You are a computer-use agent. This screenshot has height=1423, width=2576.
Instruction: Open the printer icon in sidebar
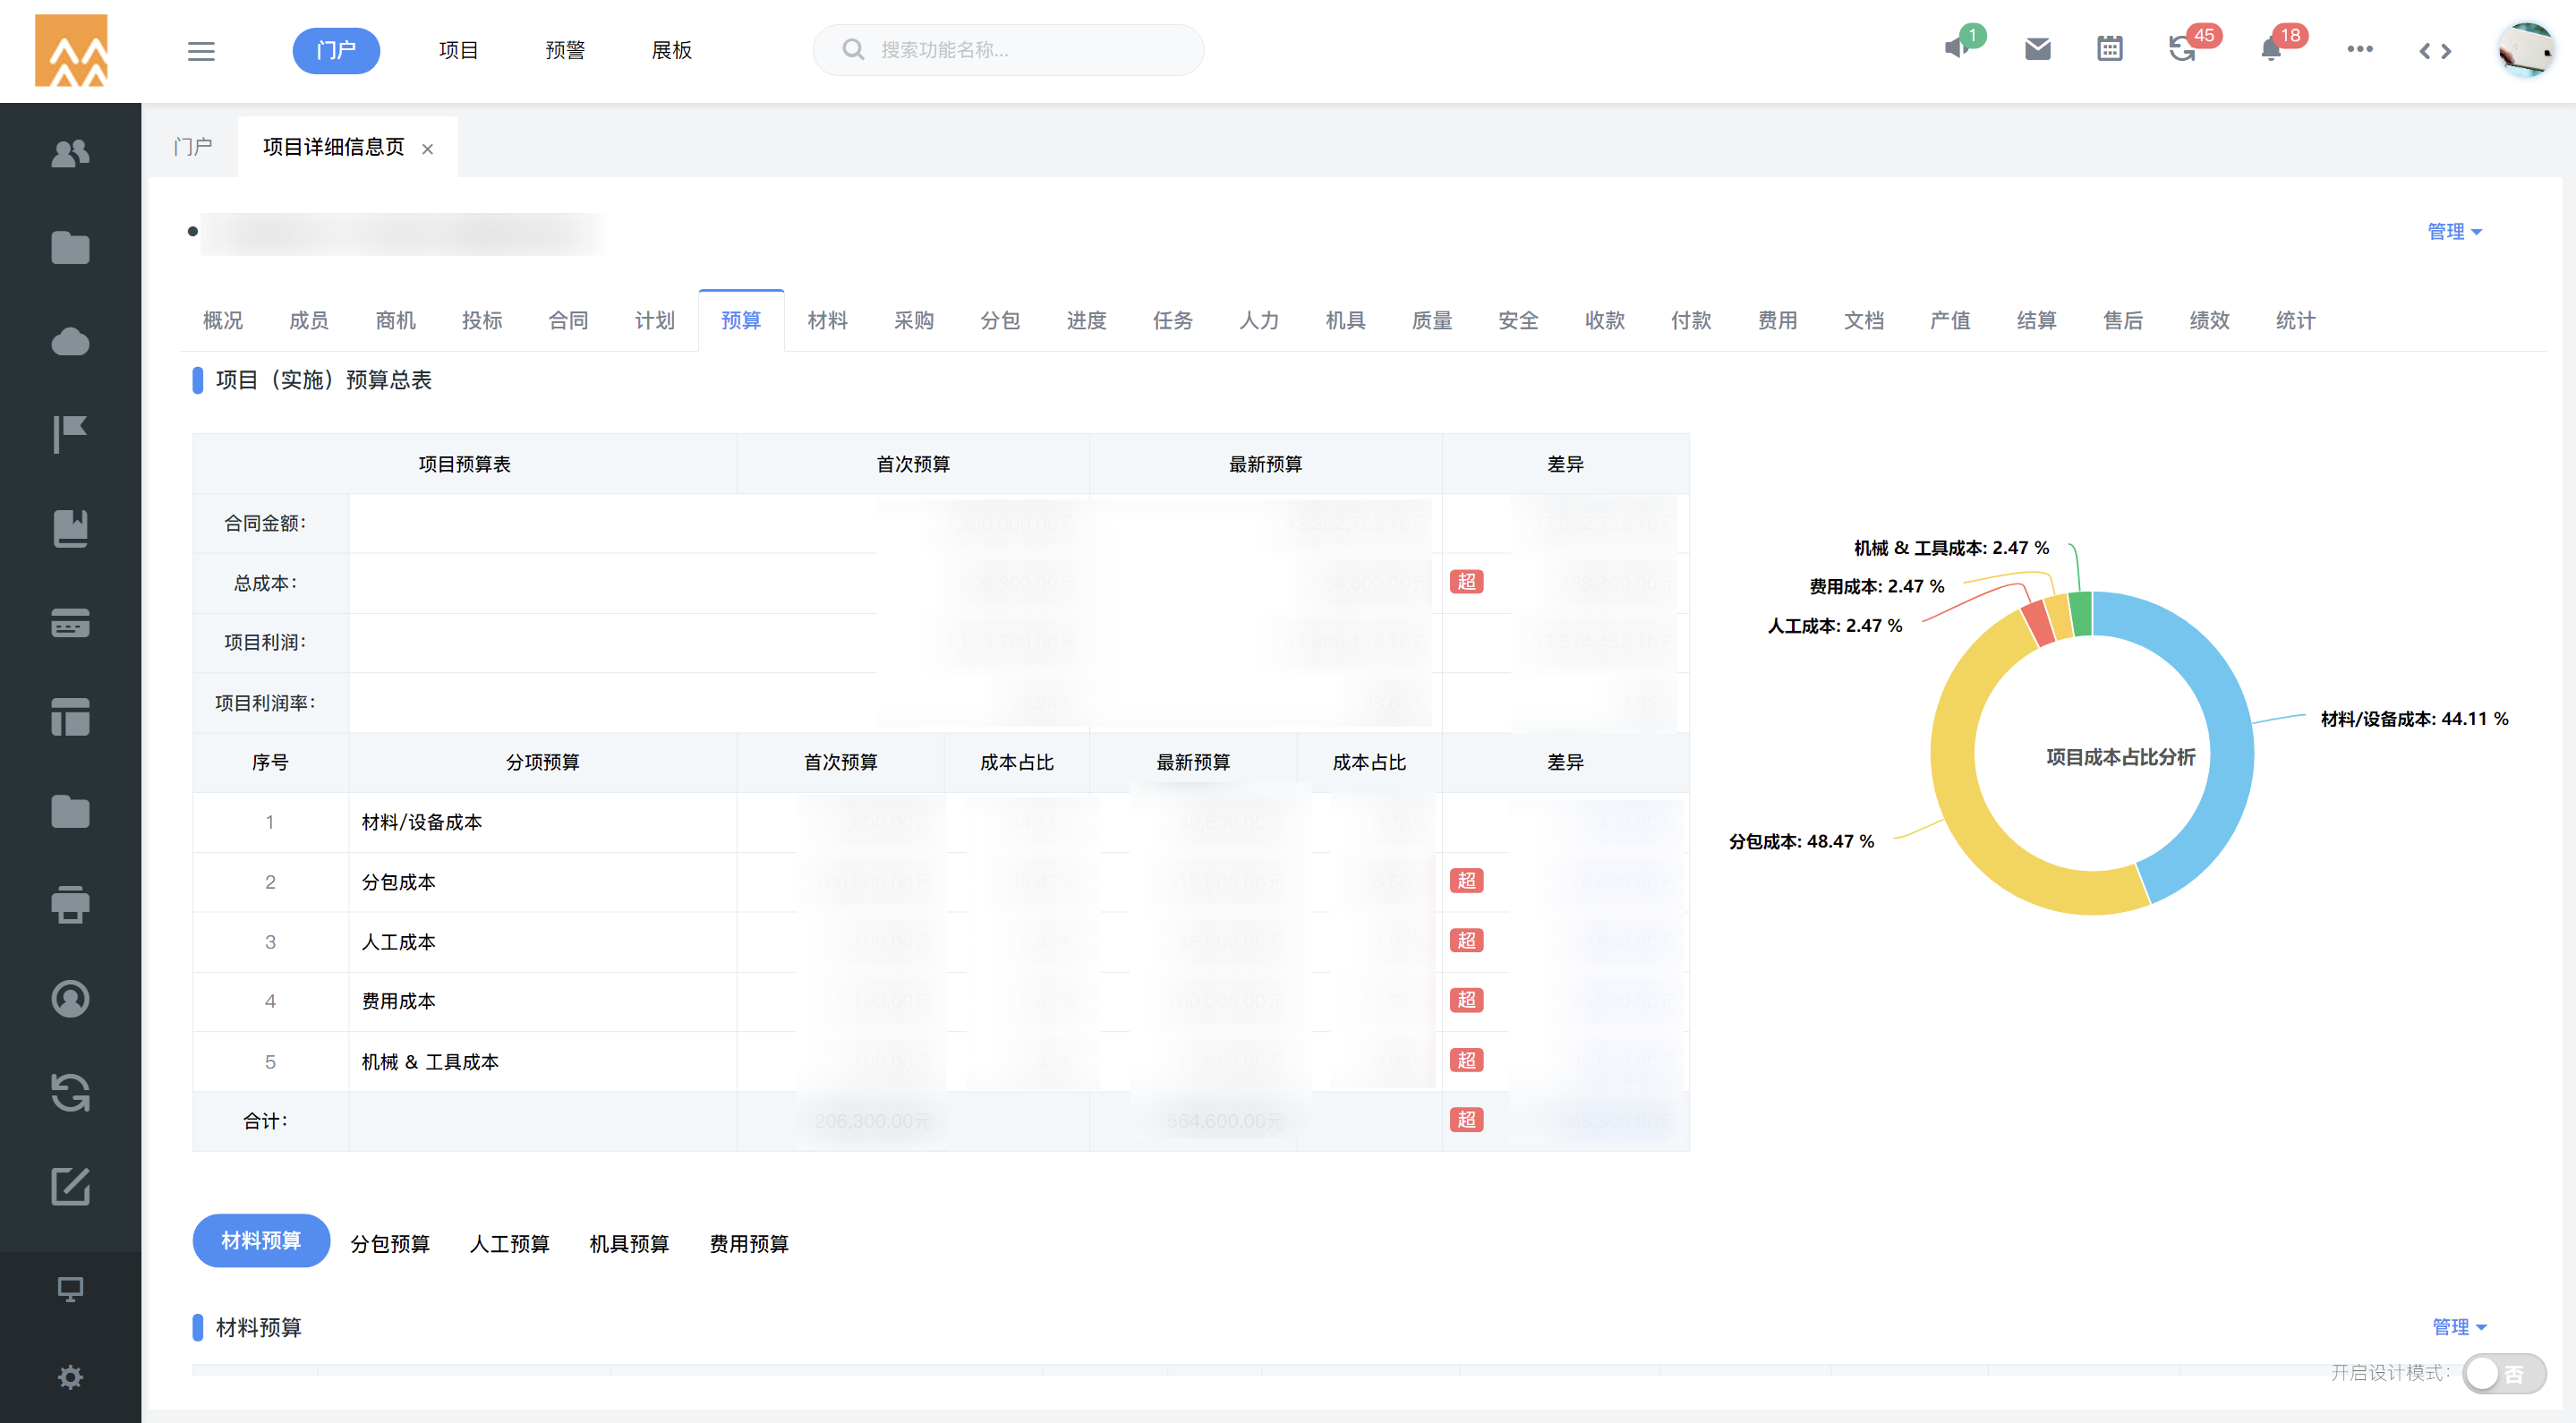click(x=70, y=905)
